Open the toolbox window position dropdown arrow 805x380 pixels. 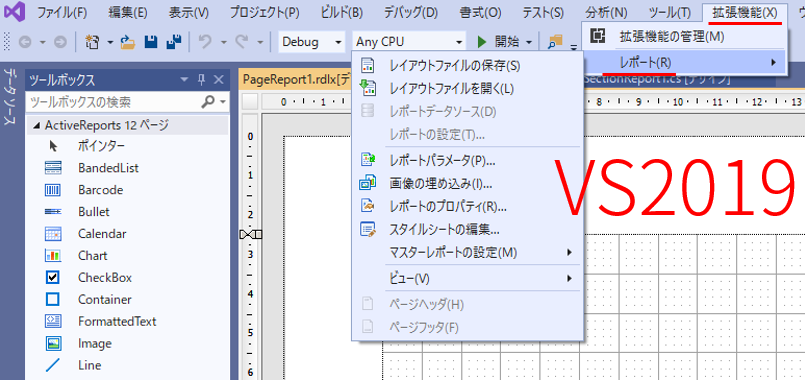coord(185,80)
